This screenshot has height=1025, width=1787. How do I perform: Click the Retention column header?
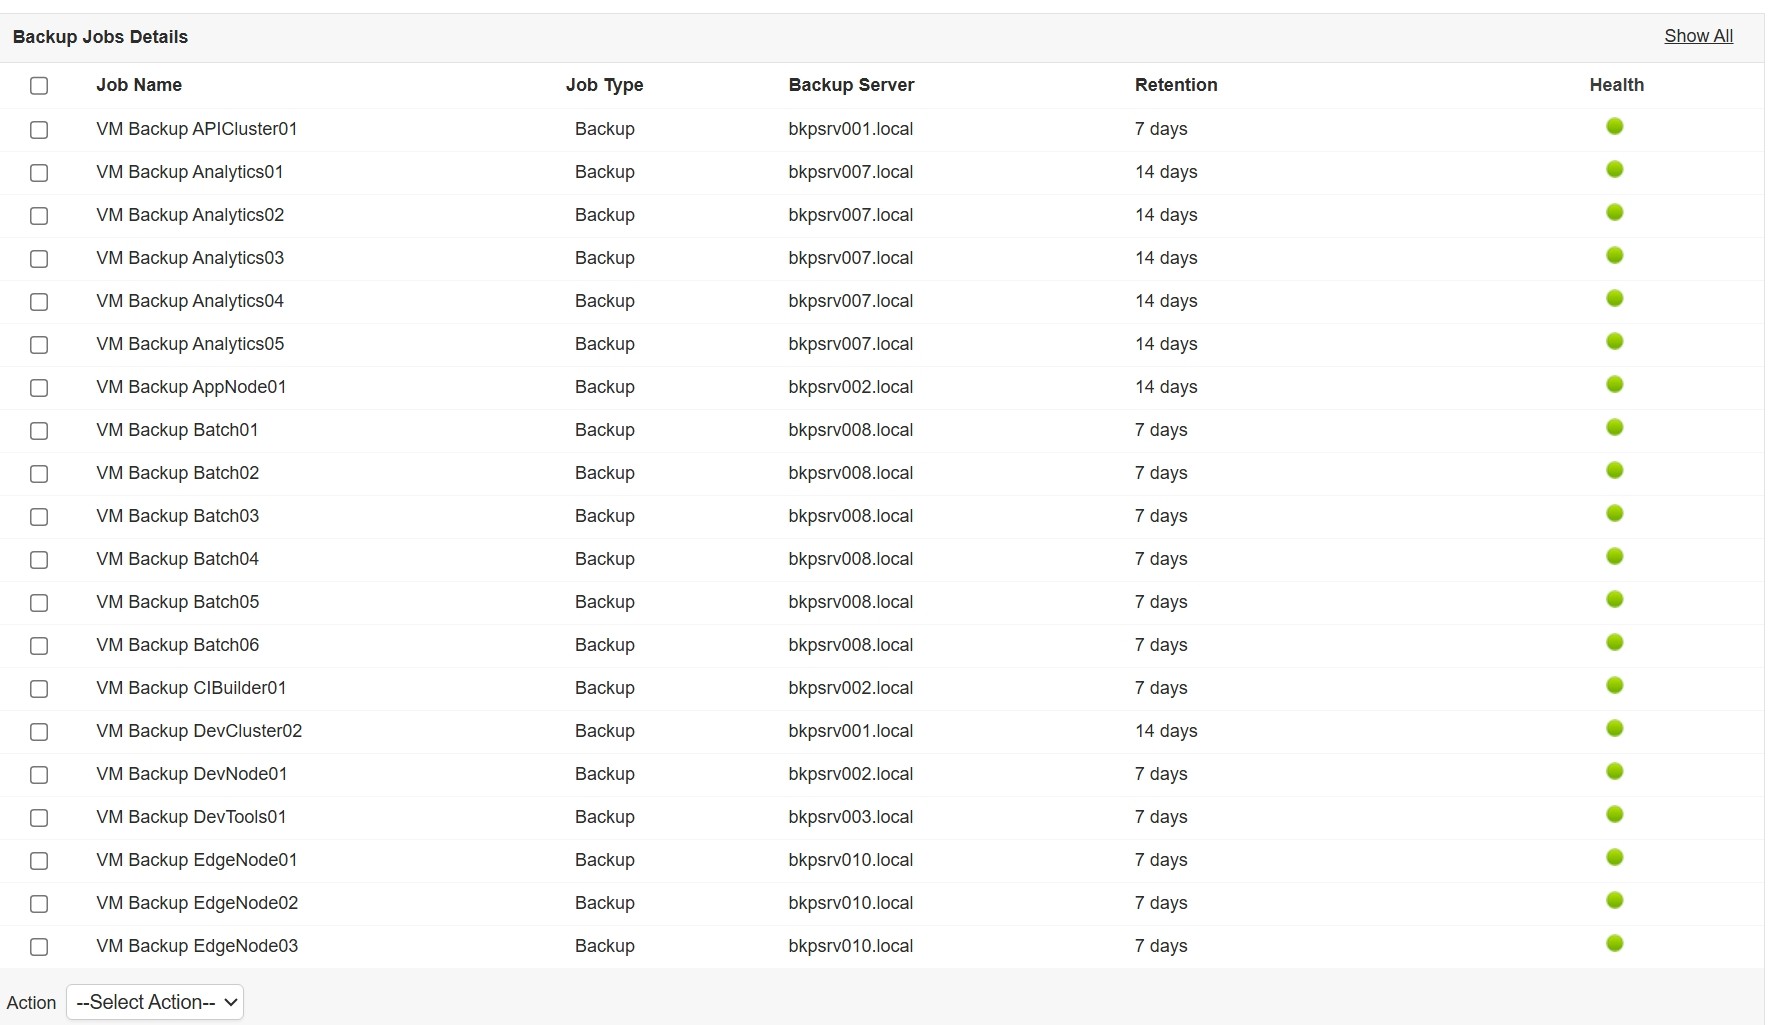[x=1176, y=85]
